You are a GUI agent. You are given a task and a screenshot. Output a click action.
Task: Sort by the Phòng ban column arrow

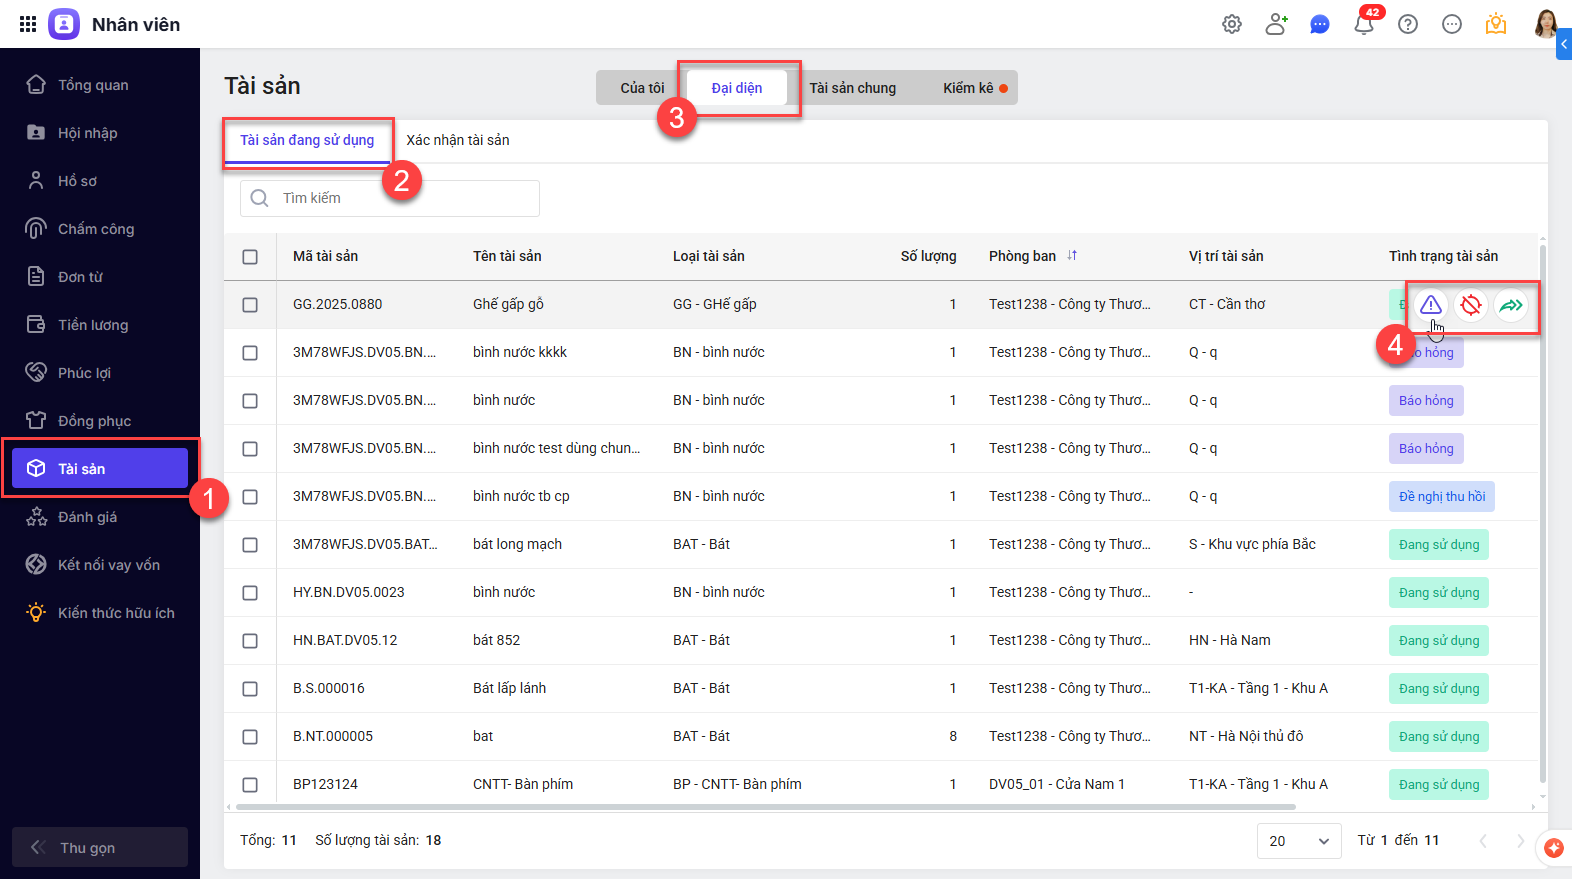(x=1072, y=256)
